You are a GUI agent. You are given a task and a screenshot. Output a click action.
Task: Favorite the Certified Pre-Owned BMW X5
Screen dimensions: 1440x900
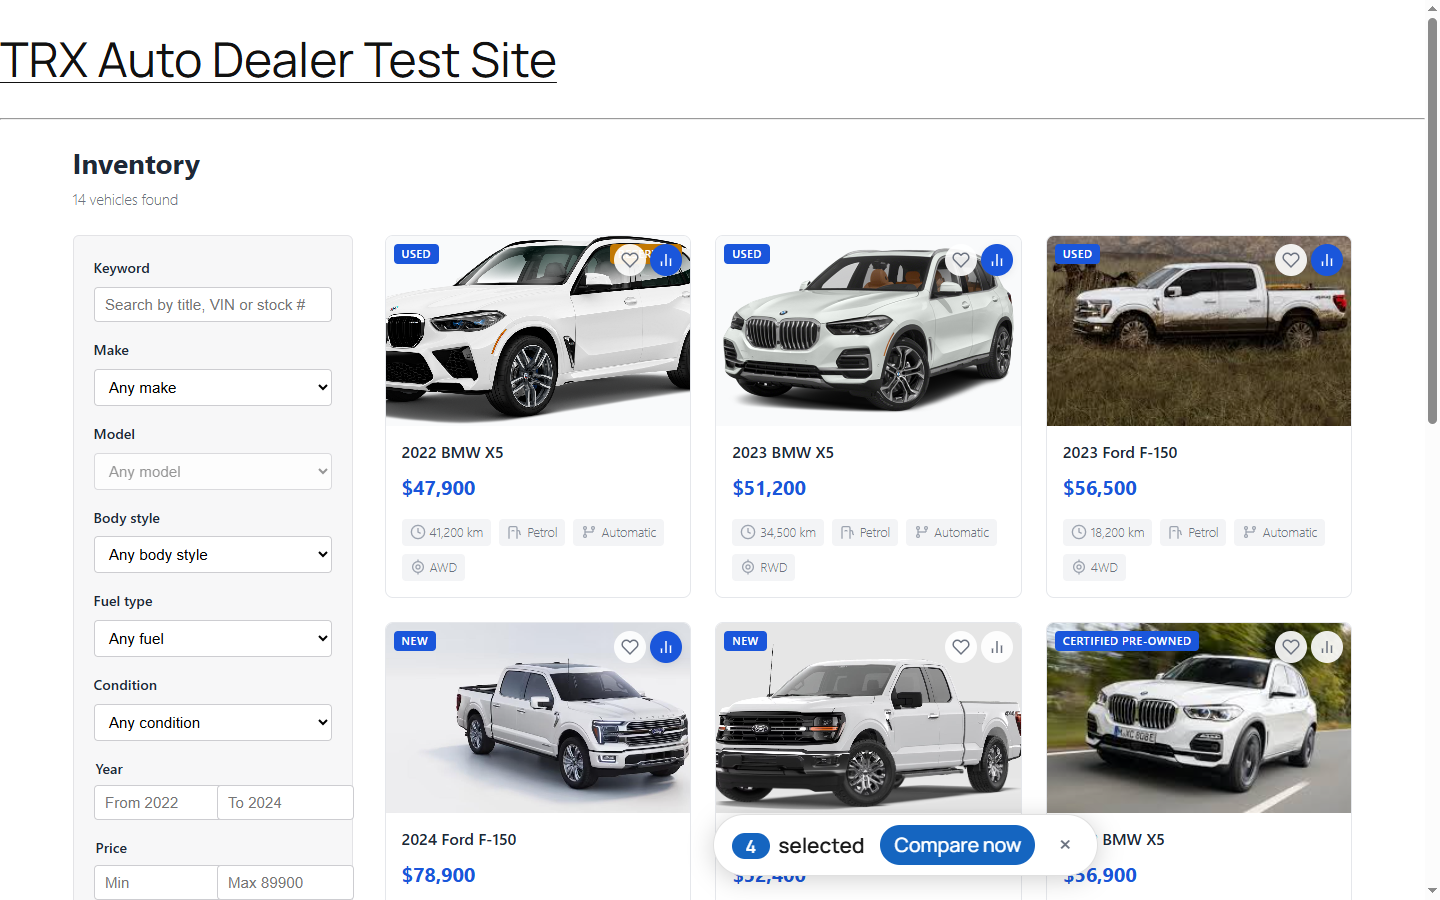point(1291,647)
